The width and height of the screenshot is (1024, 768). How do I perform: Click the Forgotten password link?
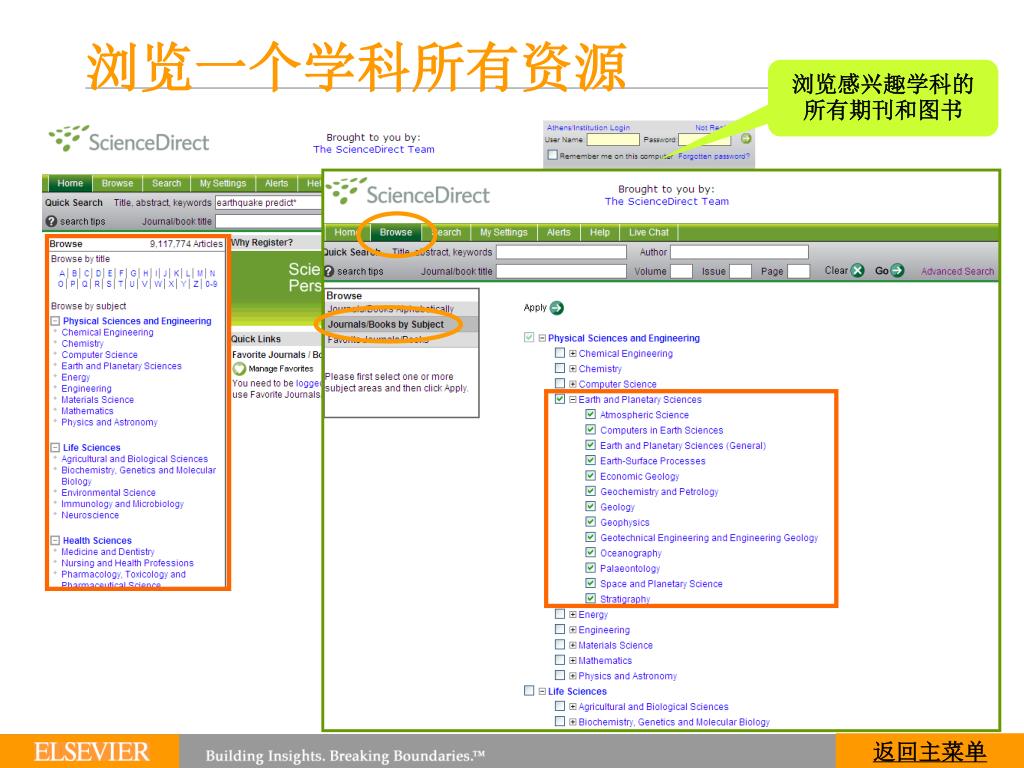tap(714, 156)
